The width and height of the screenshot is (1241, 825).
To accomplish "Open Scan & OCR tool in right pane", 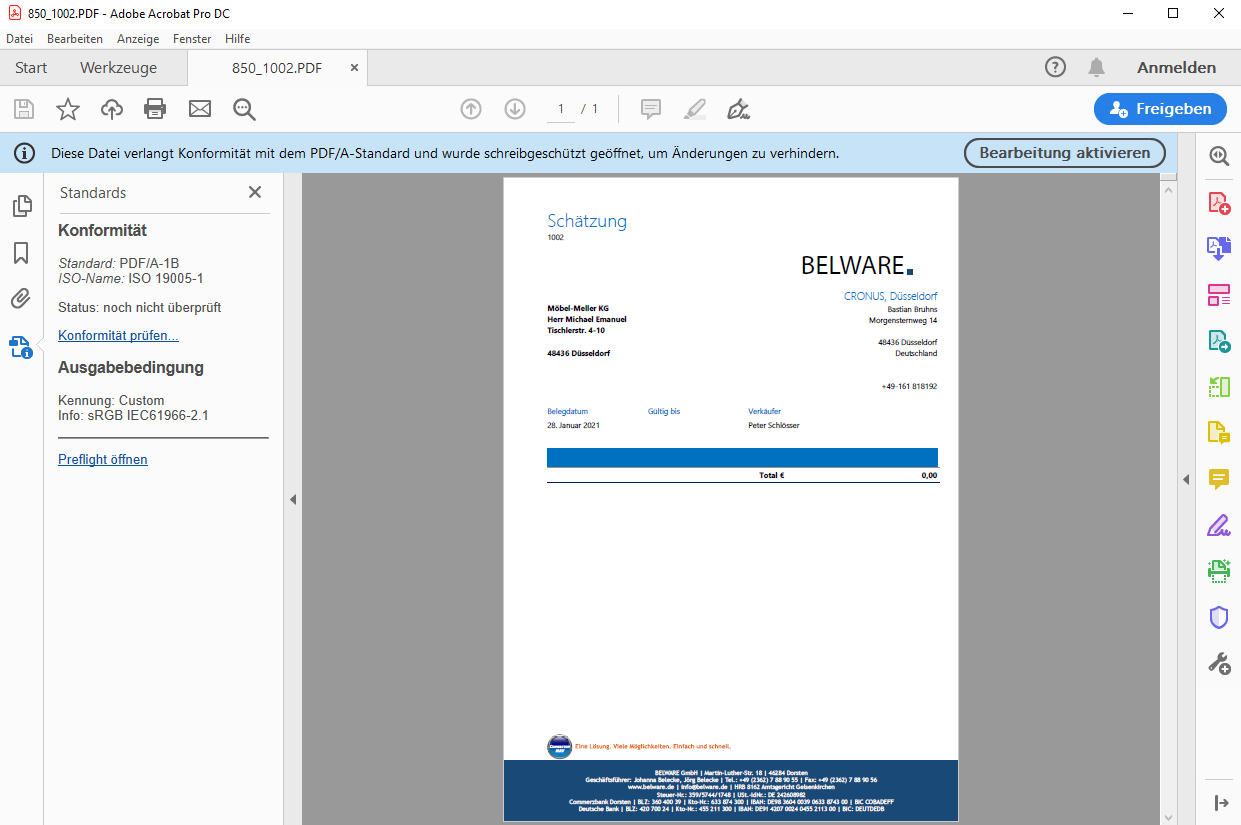I will tap(1219, 571).
